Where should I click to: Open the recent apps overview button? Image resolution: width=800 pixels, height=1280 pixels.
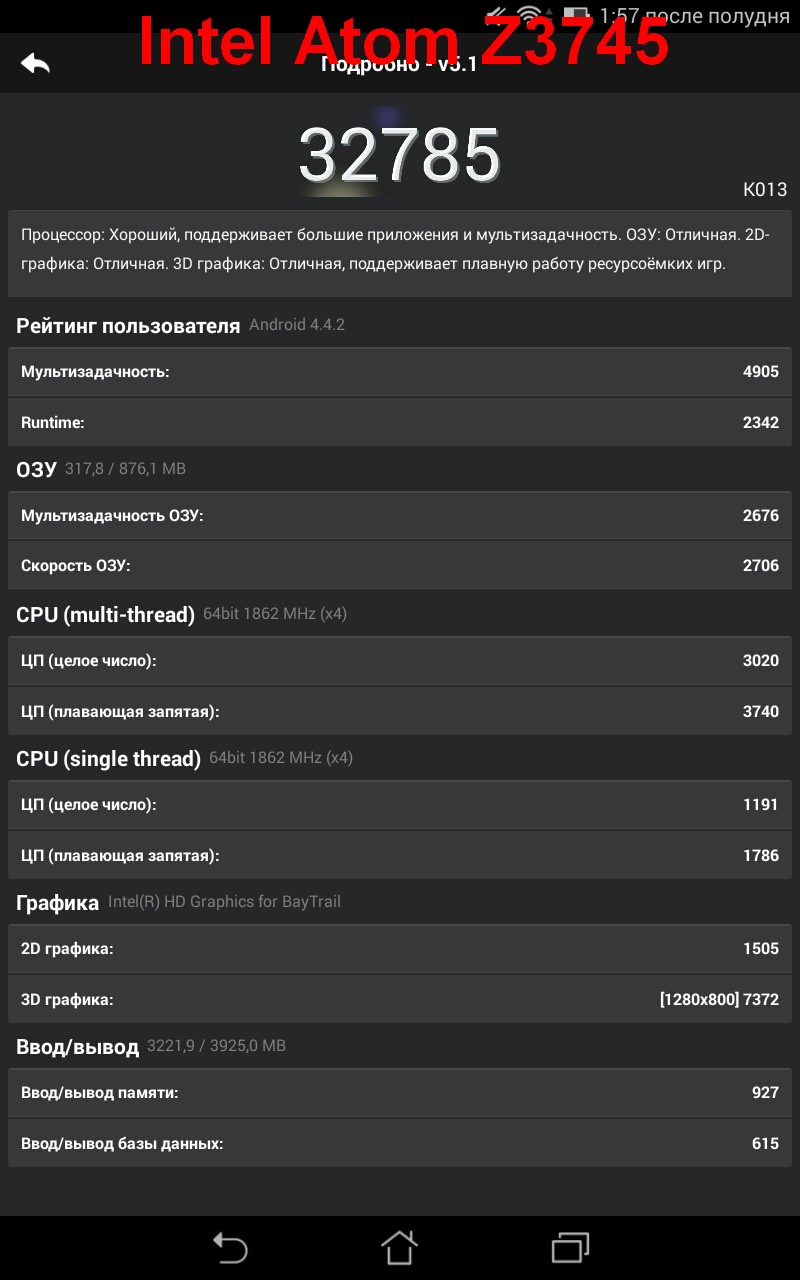(570, 1247)
